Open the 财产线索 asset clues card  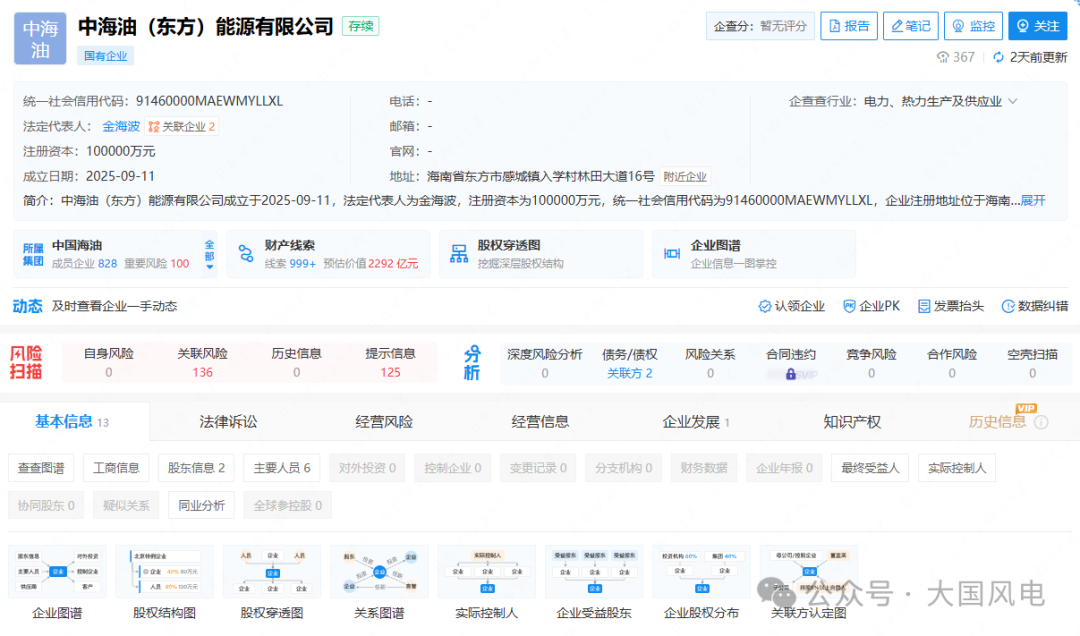(x=328, y=254)
